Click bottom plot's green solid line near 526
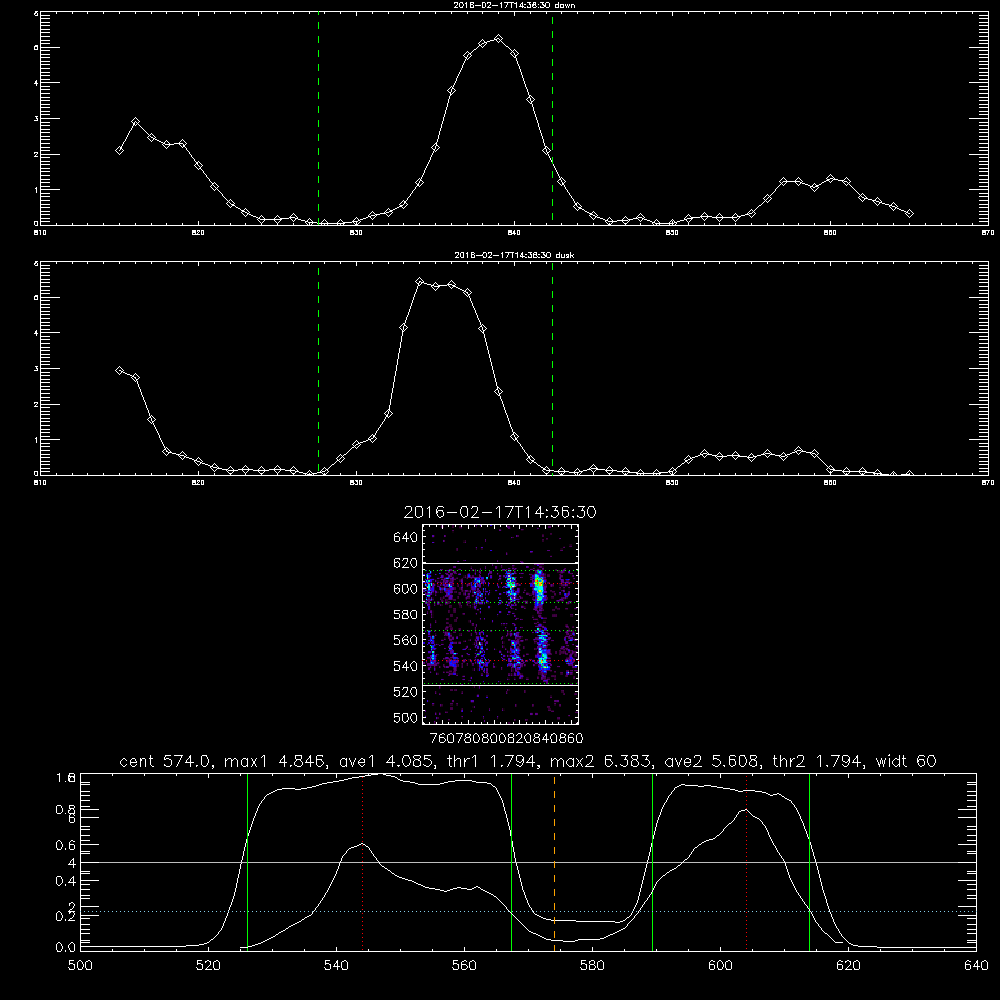 click(247, 861)
